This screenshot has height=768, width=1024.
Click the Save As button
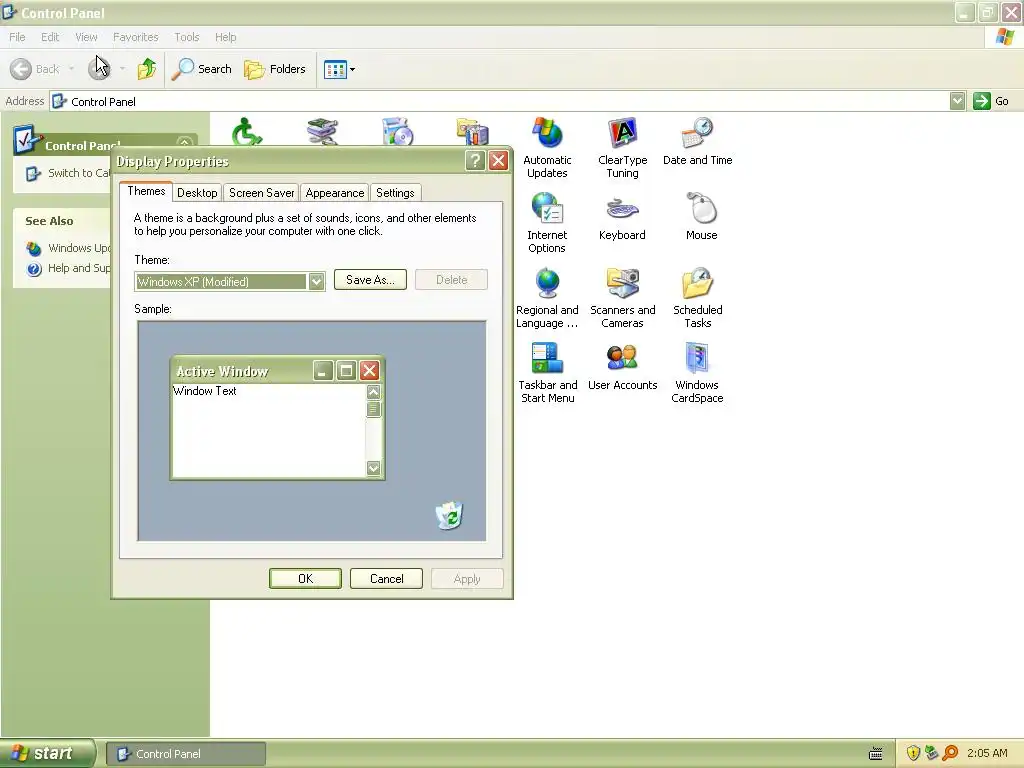click(x=370, y=280)
